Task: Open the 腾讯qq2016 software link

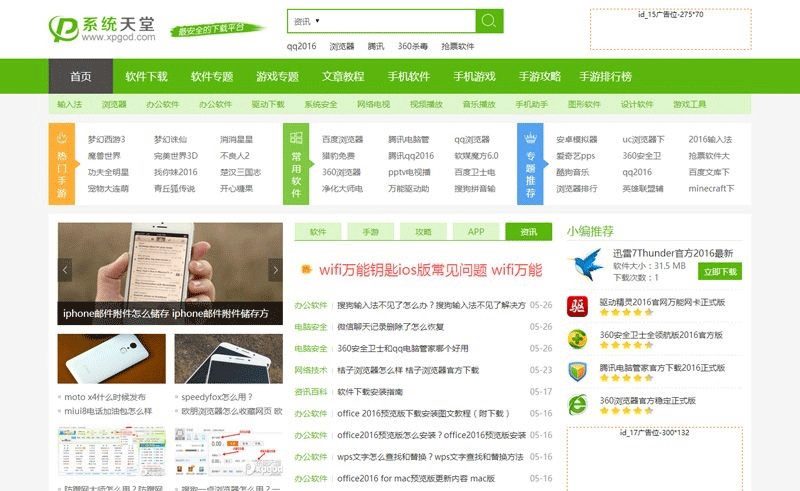Action: click(411, 156)
